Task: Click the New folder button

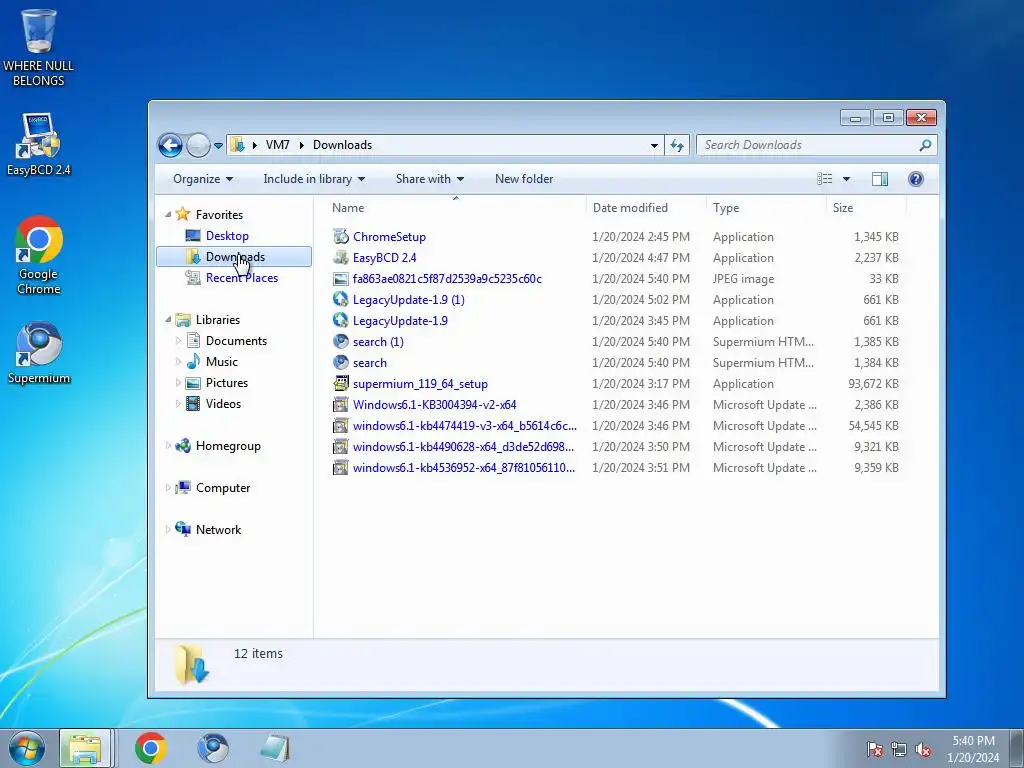Action: point(524,179)
